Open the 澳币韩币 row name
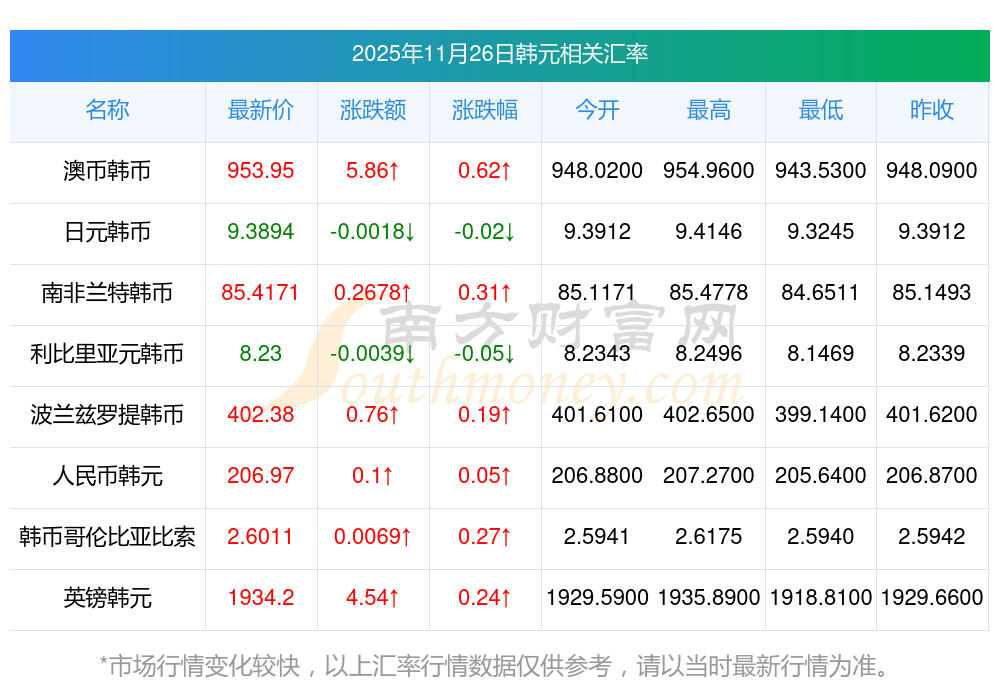The width and height of the screenshot is (1000, 697). point(107,171)
